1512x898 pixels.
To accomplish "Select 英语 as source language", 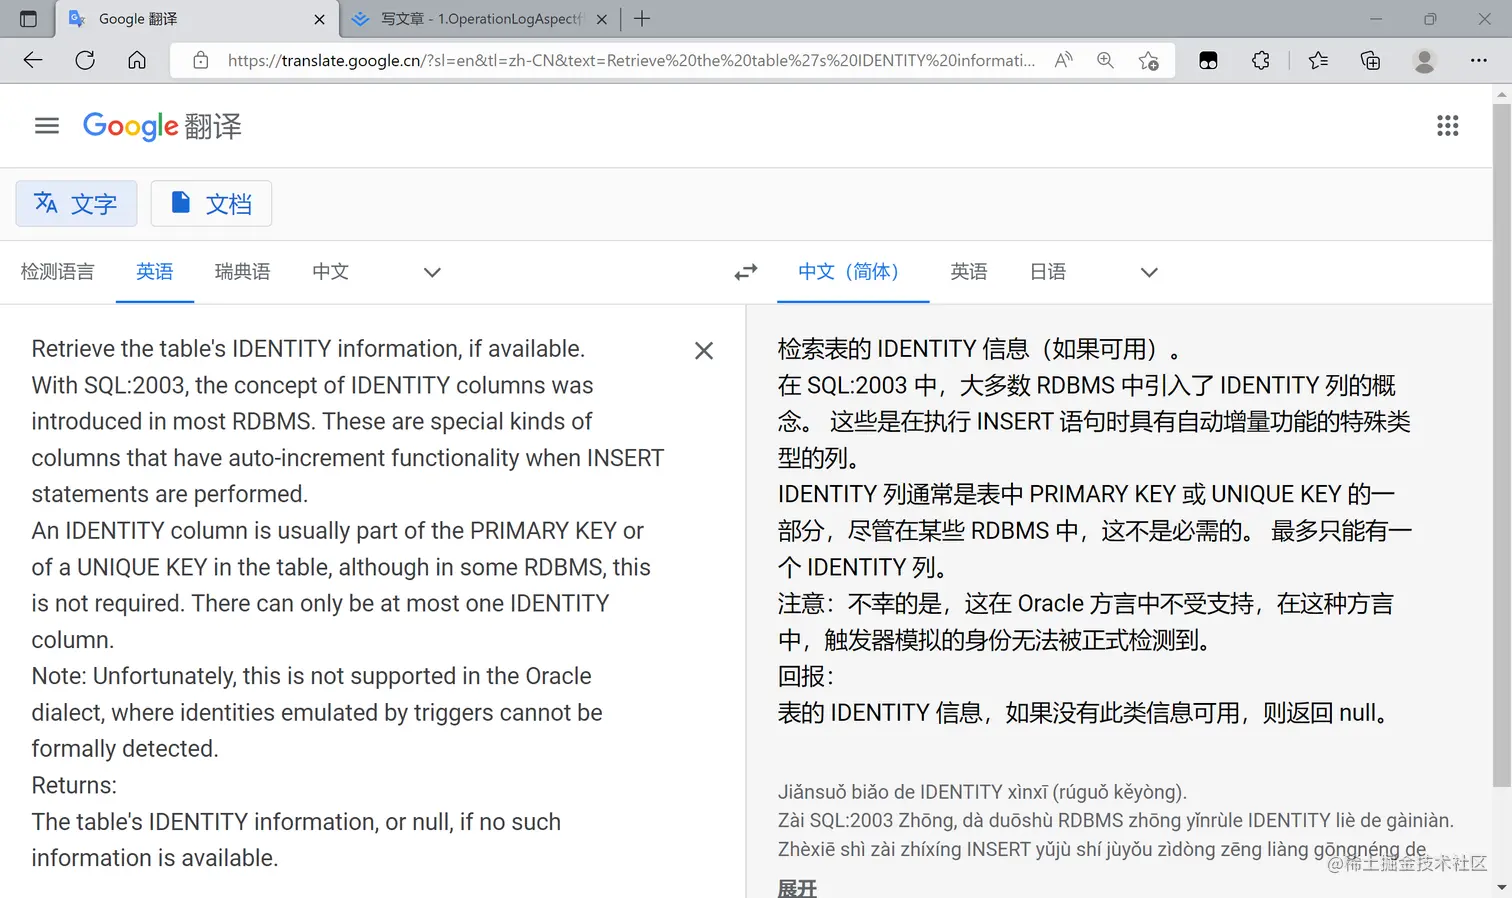I will 155,272.
